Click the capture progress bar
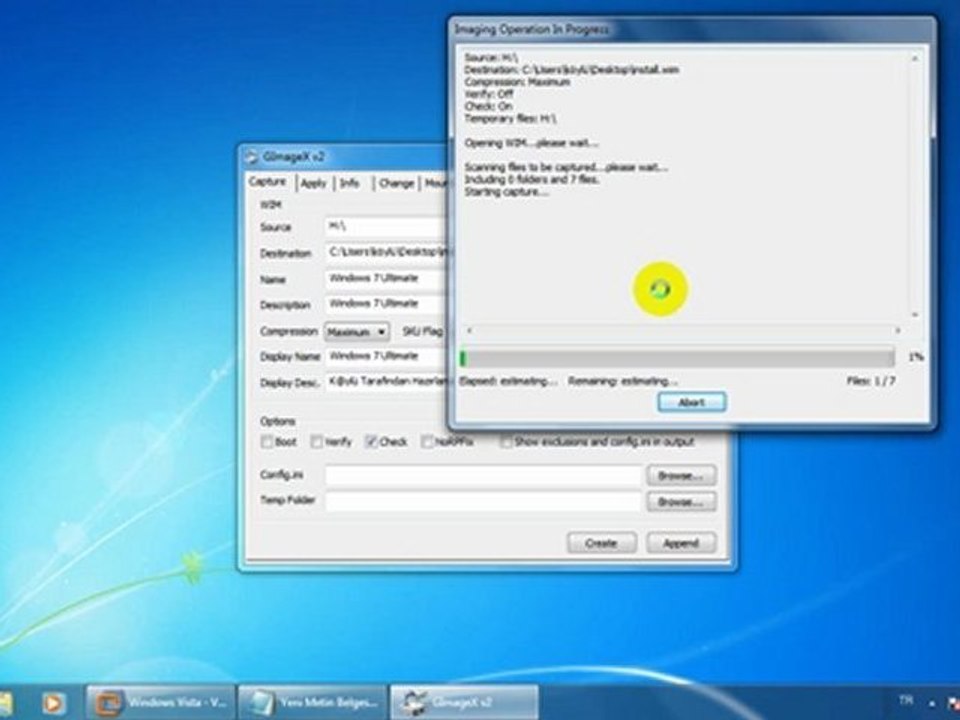Screen dimensions: 960x720 click(x=677, y=358)
